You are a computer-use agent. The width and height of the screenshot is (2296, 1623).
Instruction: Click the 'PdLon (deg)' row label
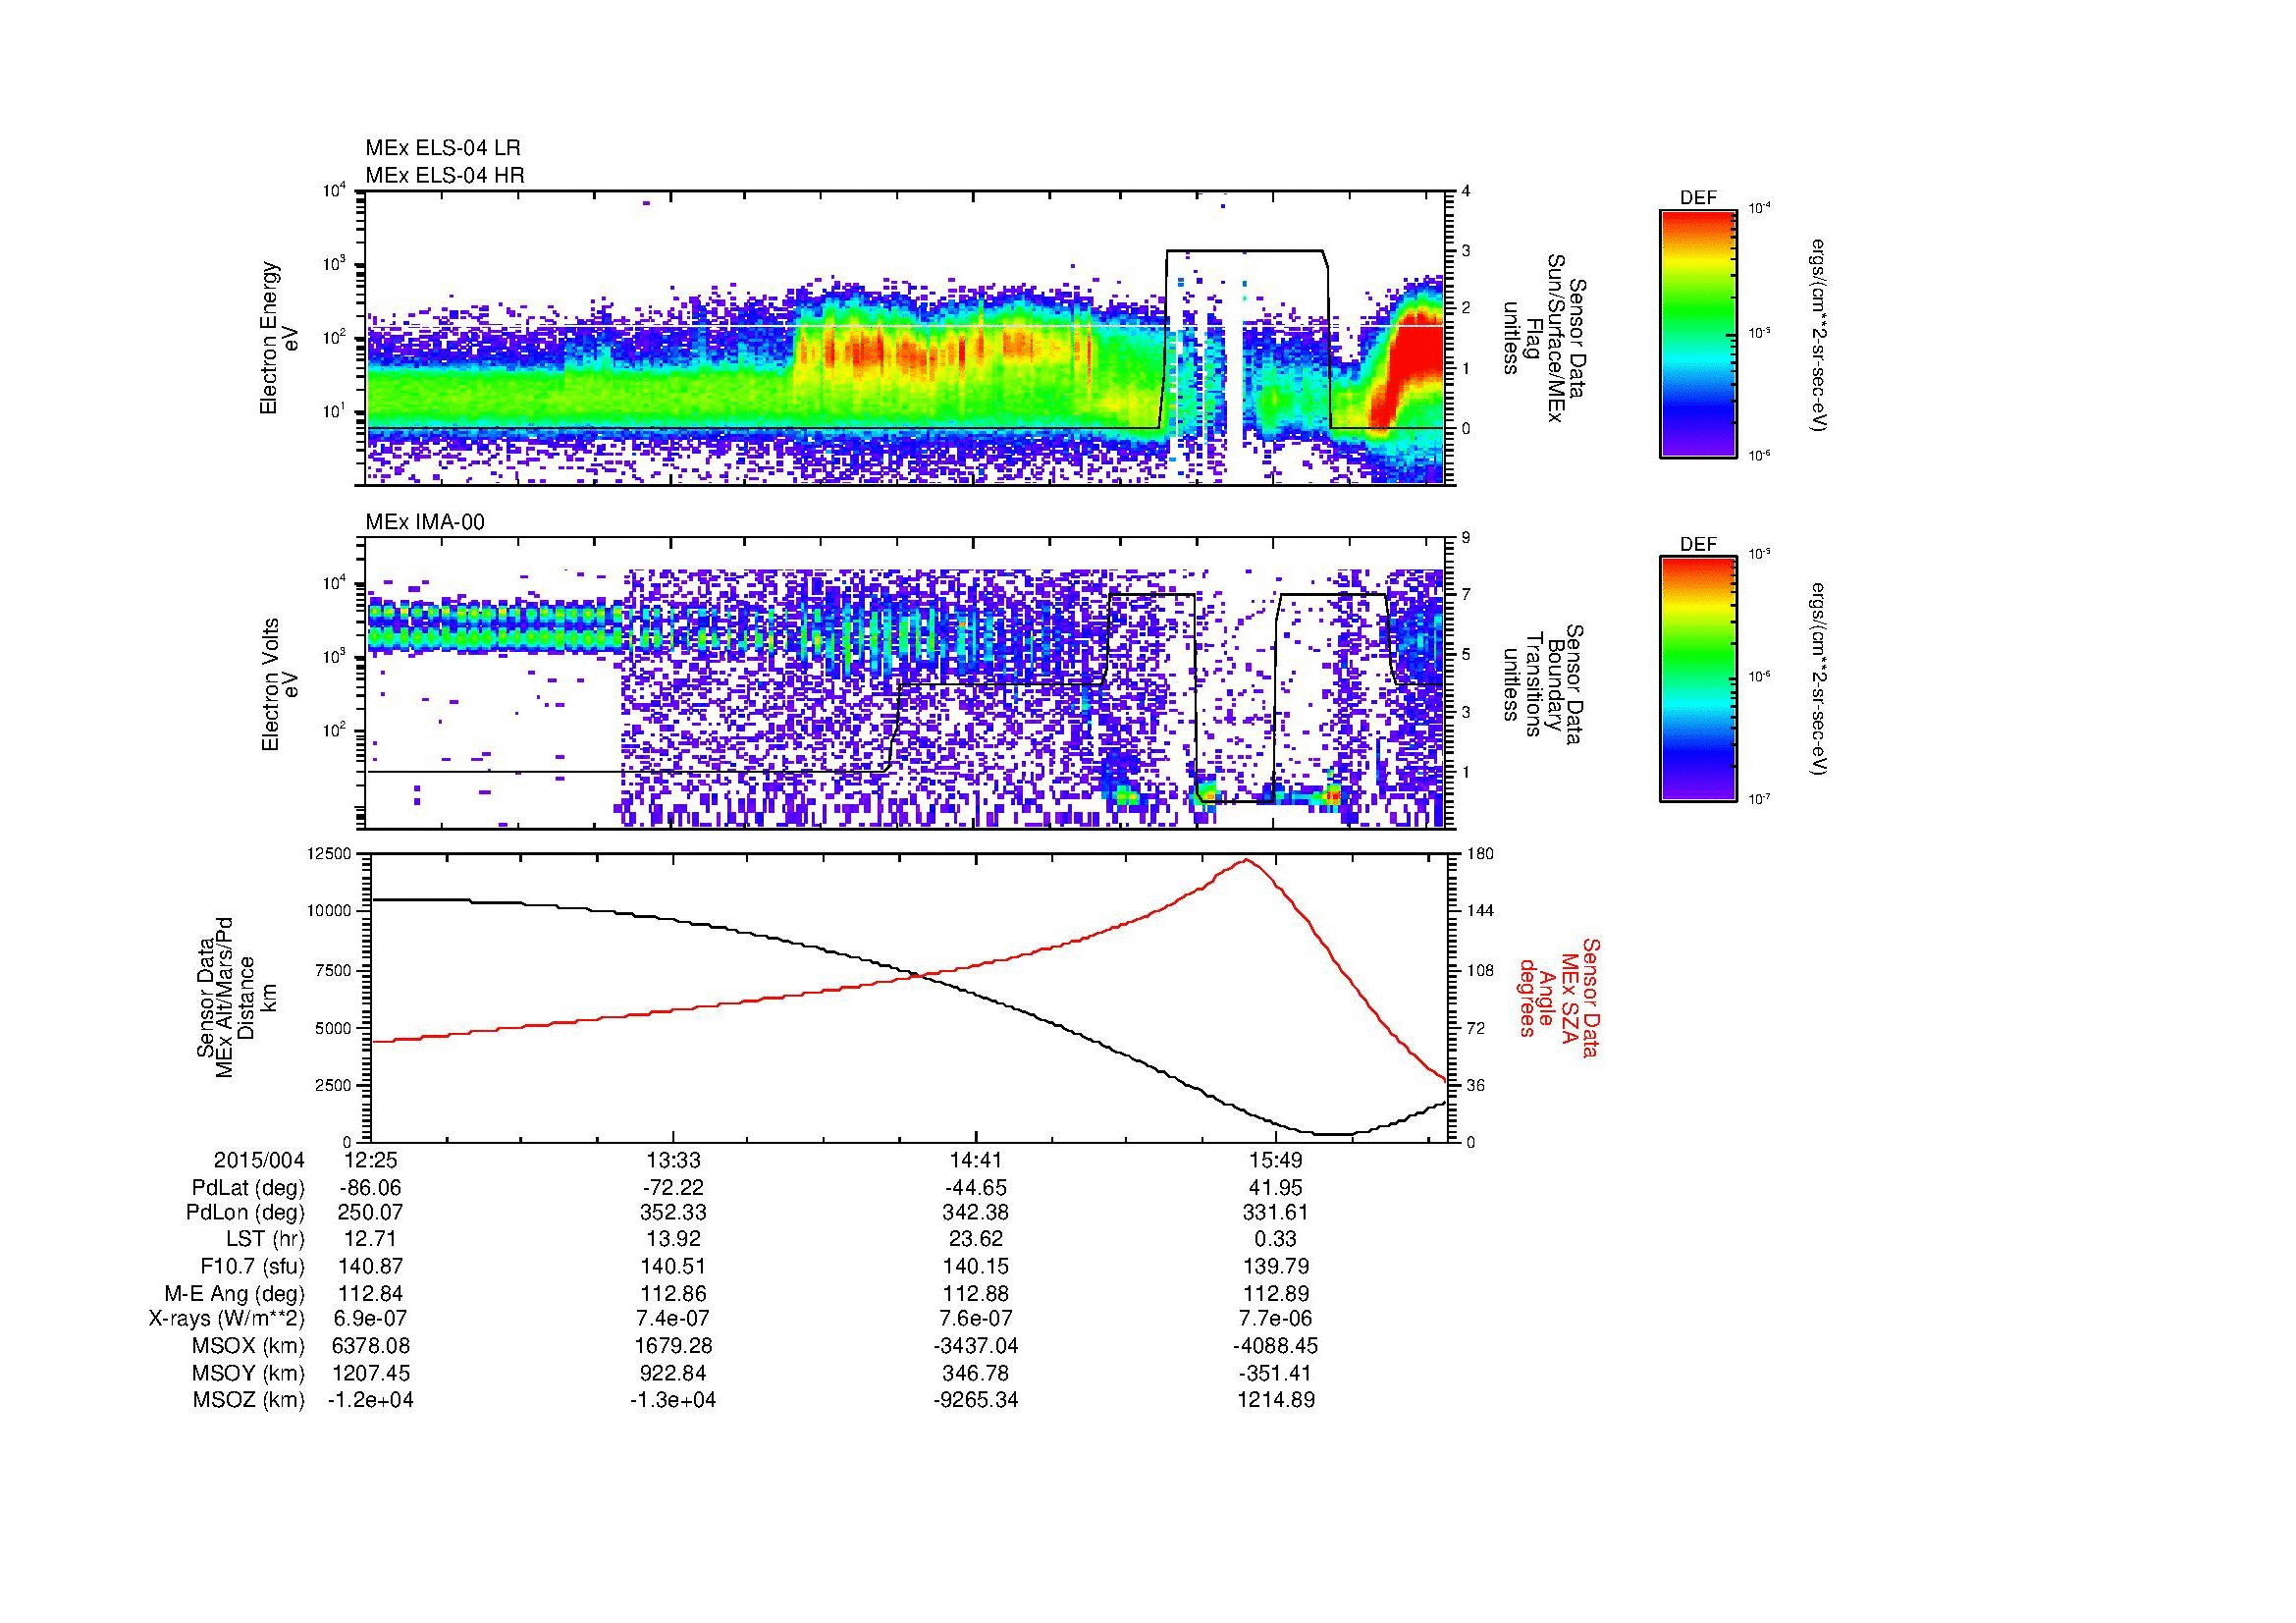[x=246, y=1213]
